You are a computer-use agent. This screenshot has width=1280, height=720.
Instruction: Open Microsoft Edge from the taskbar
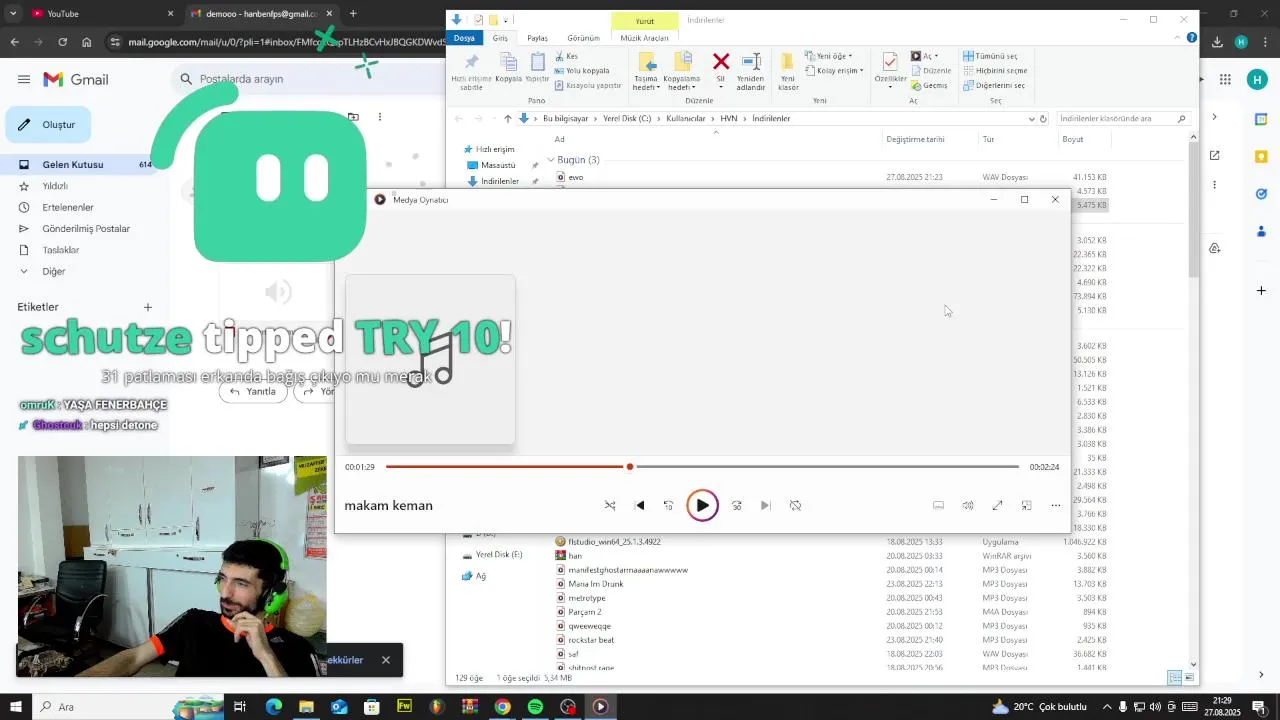(x=273, y=707)
